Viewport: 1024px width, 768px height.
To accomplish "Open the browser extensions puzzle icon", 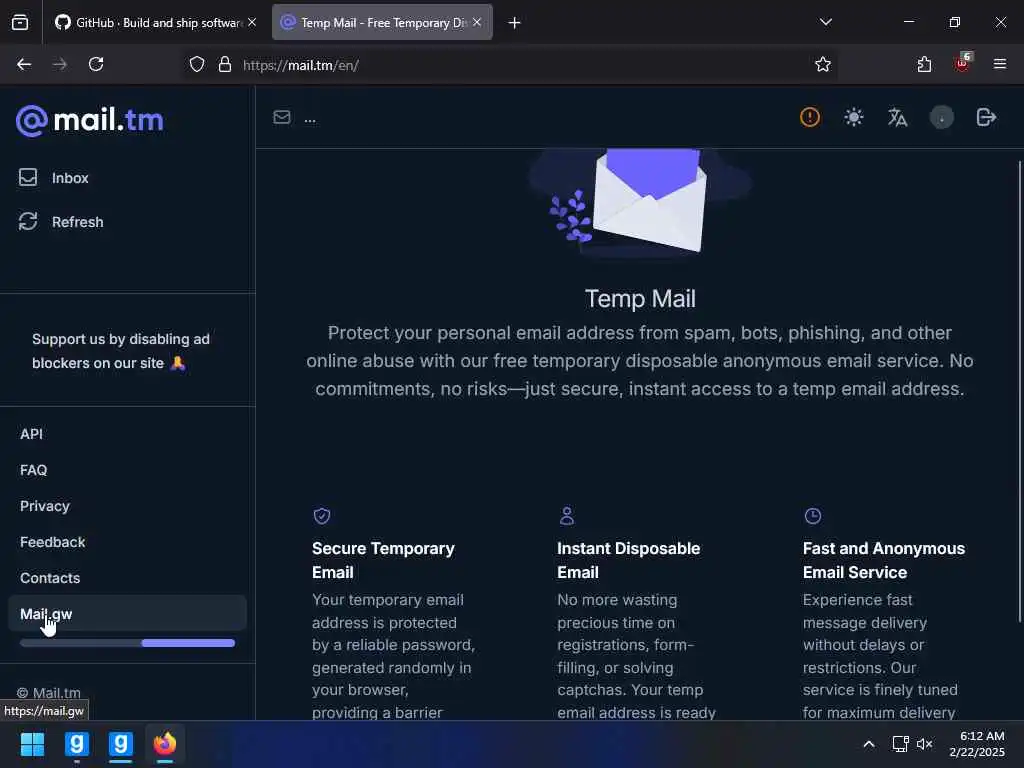I will [924, 65].
